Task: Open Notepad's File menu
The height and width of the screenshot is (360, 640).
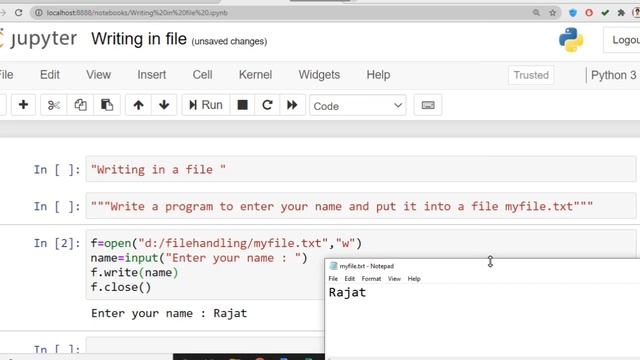Action: pos(333,279)
